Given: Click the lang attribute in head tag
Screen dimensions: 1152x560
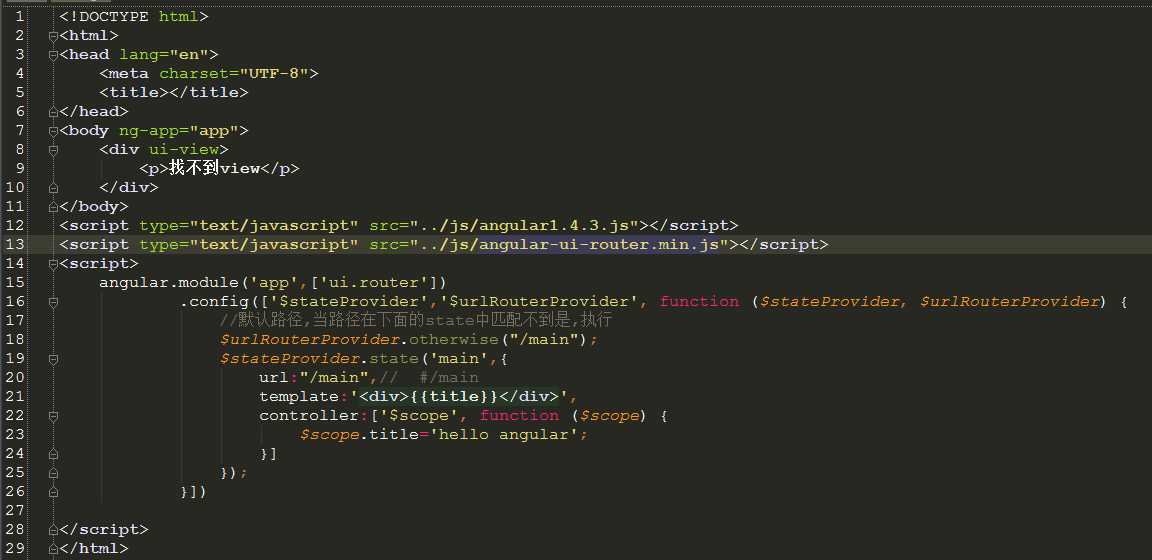Looking at the screenshot, I should click(x=139, y=54).
